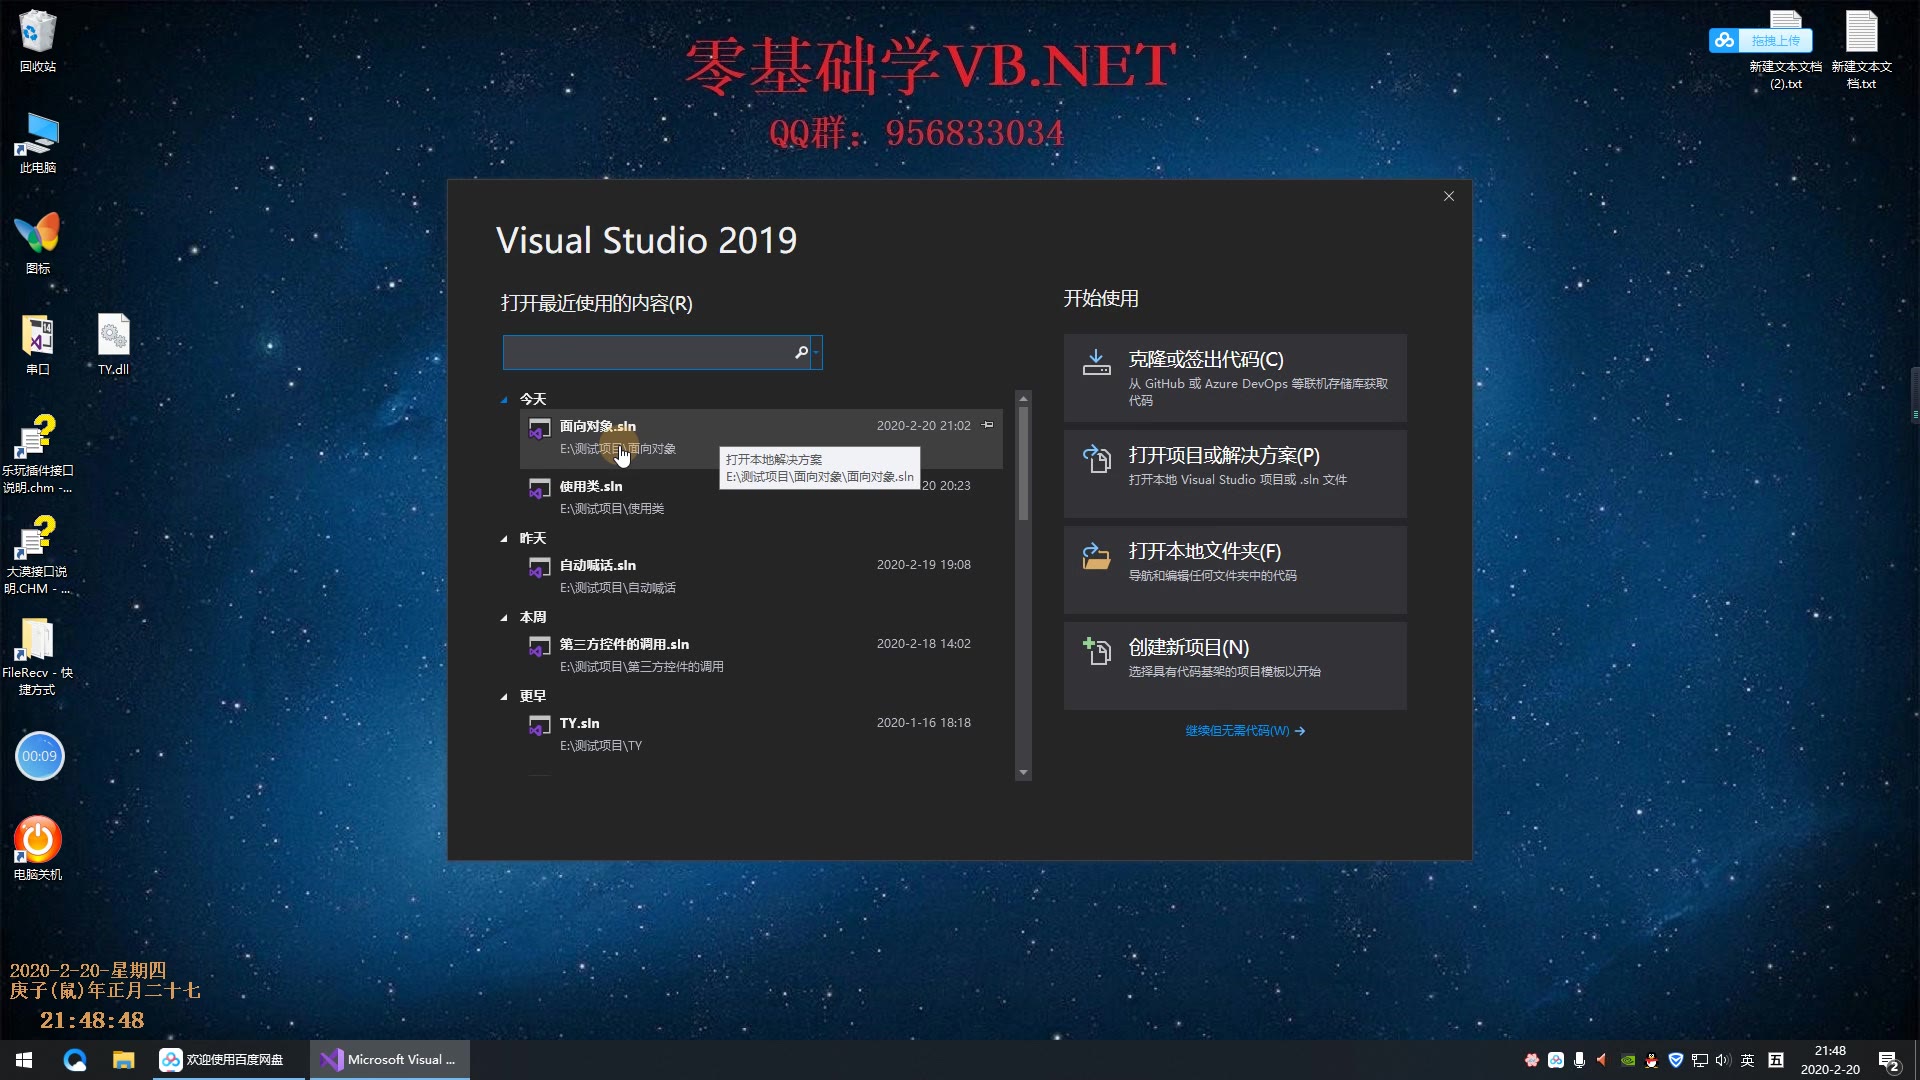The width and height of the screenshot is (1920, 1080).
Task: Click the clone download arrow icon
Action: (1097, 362)
